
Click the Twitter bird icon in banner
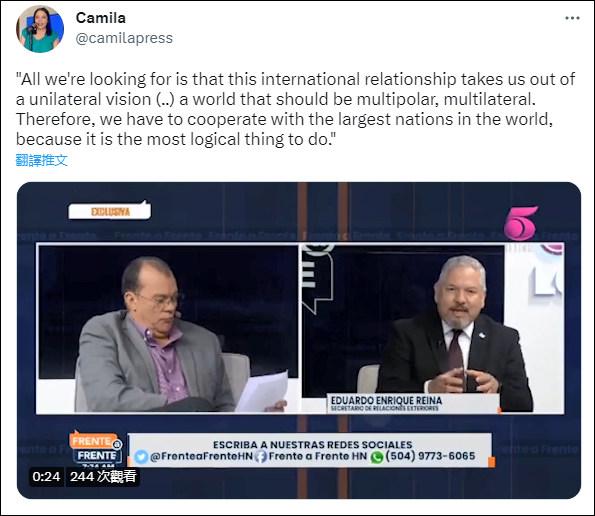pos(142,457)
